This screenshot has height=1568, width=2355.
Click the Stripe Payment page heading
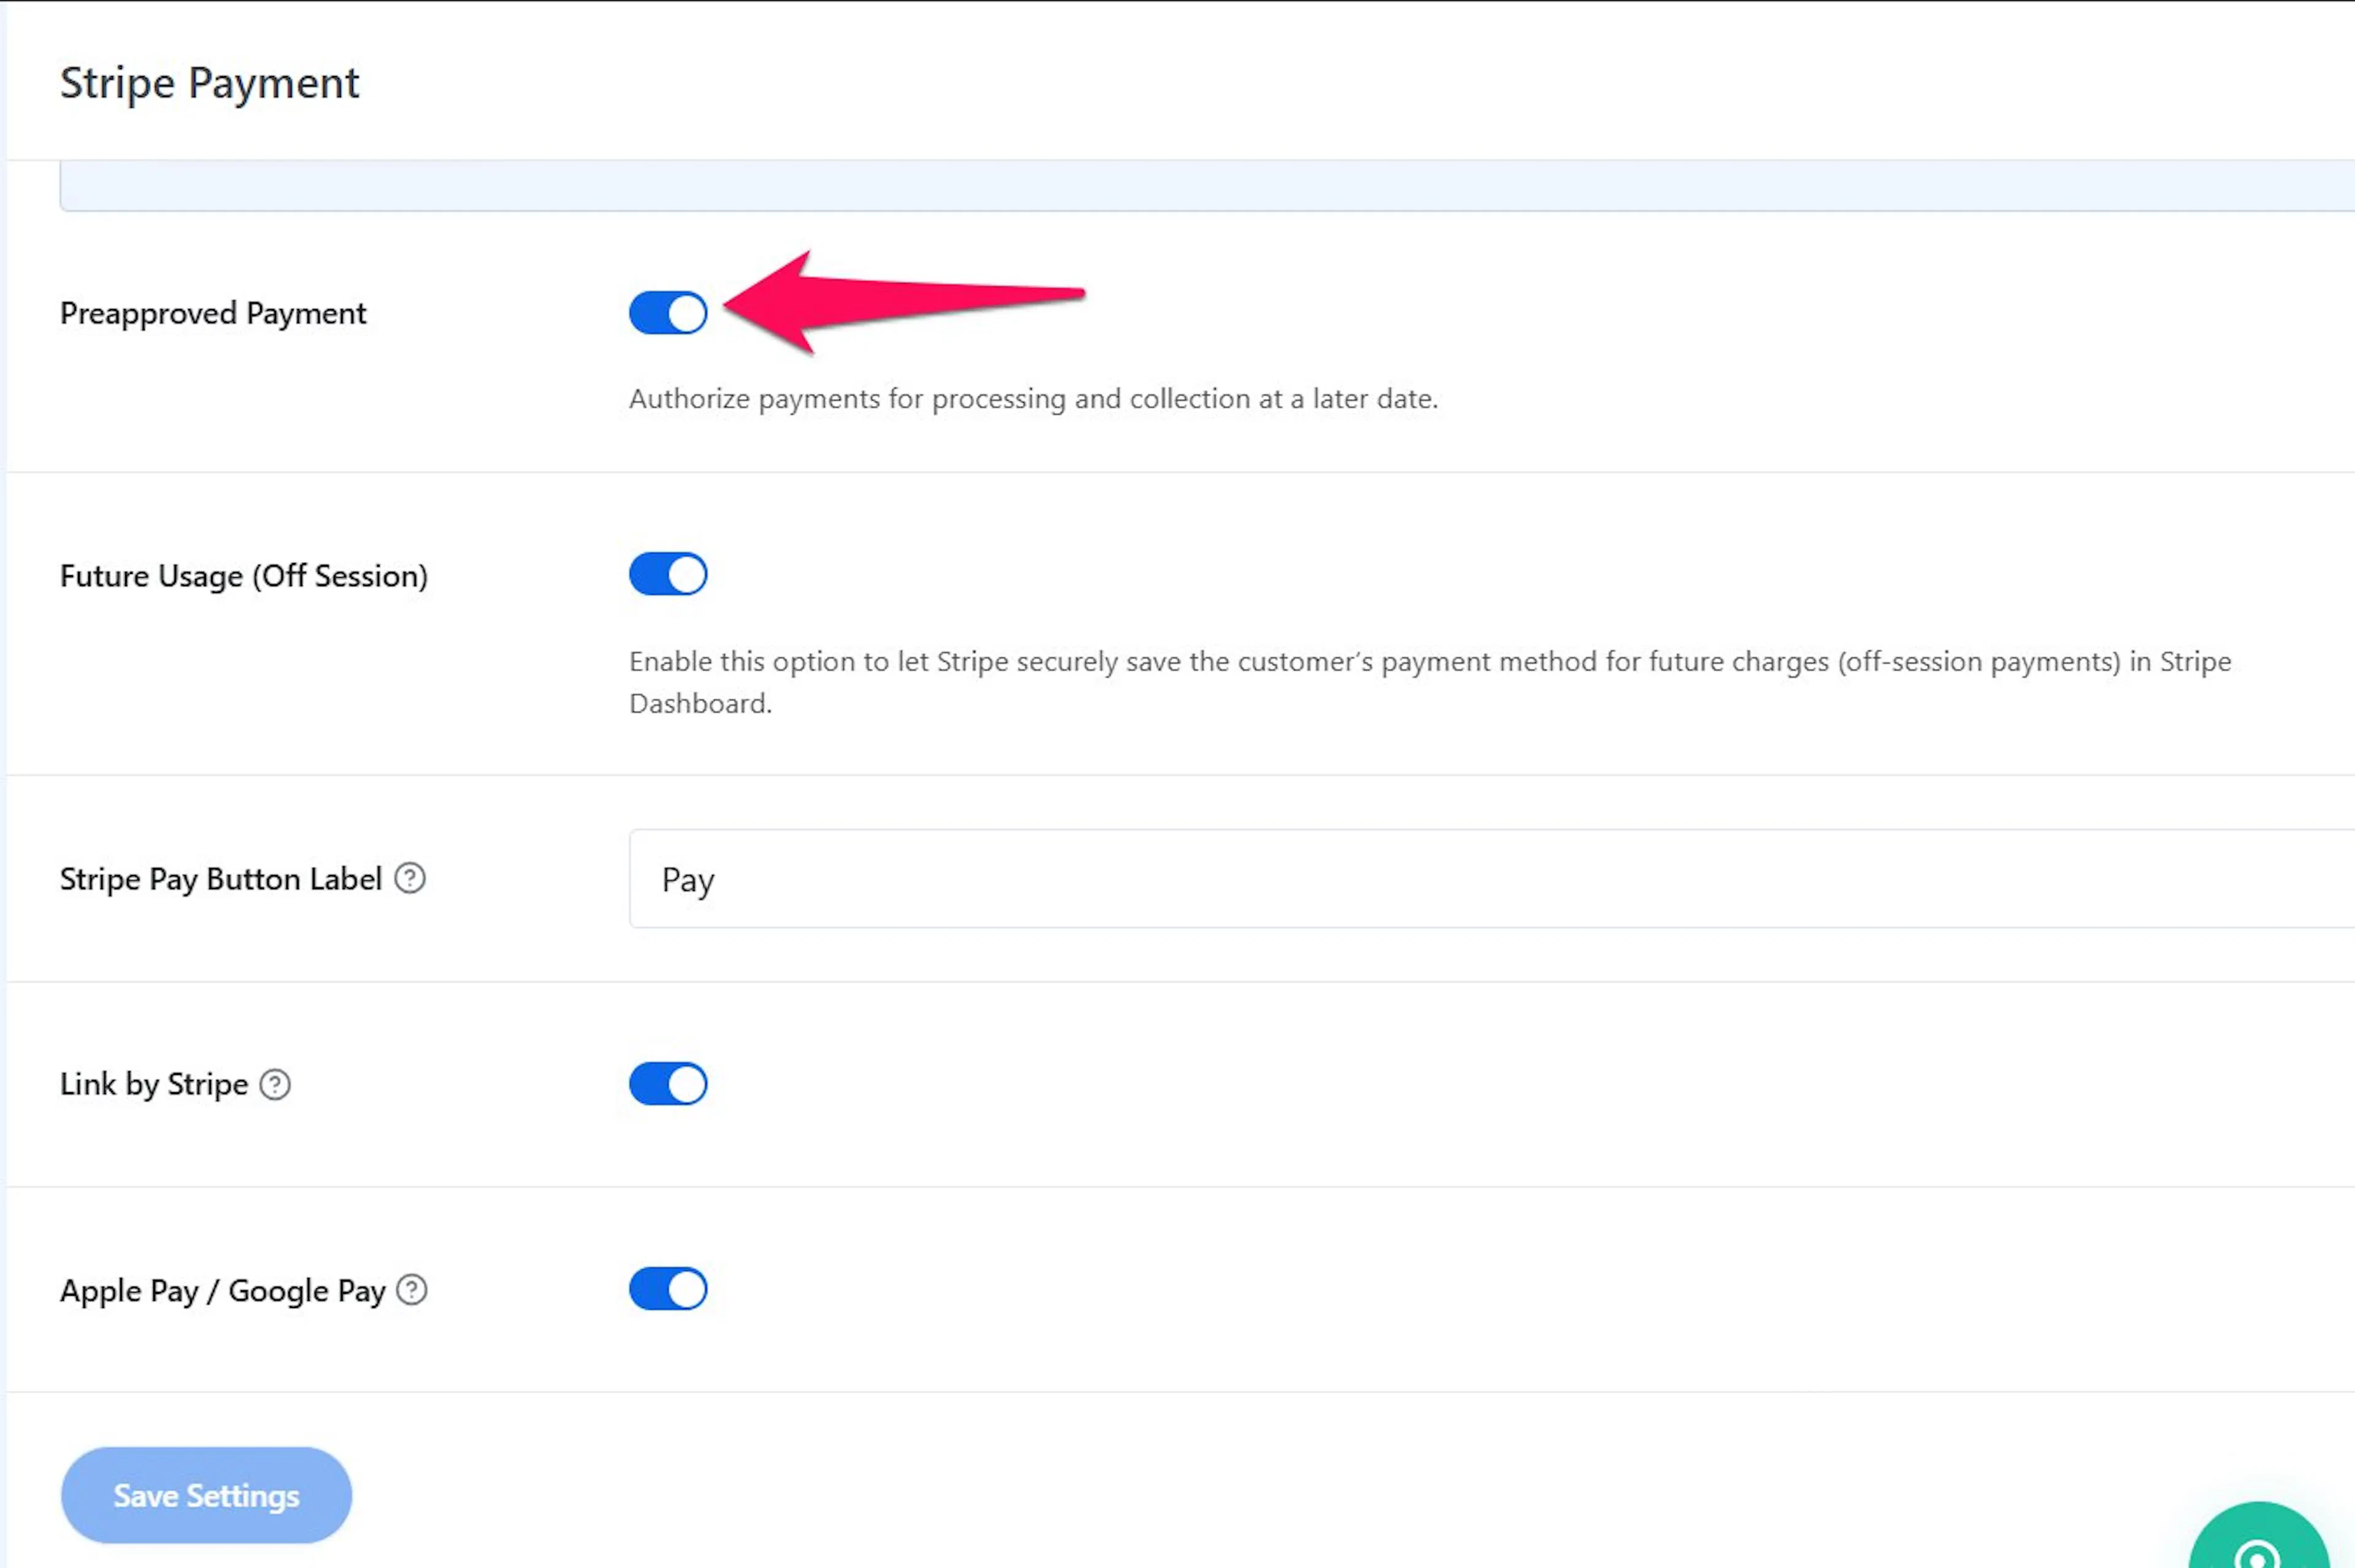click(x=209, y=83)
